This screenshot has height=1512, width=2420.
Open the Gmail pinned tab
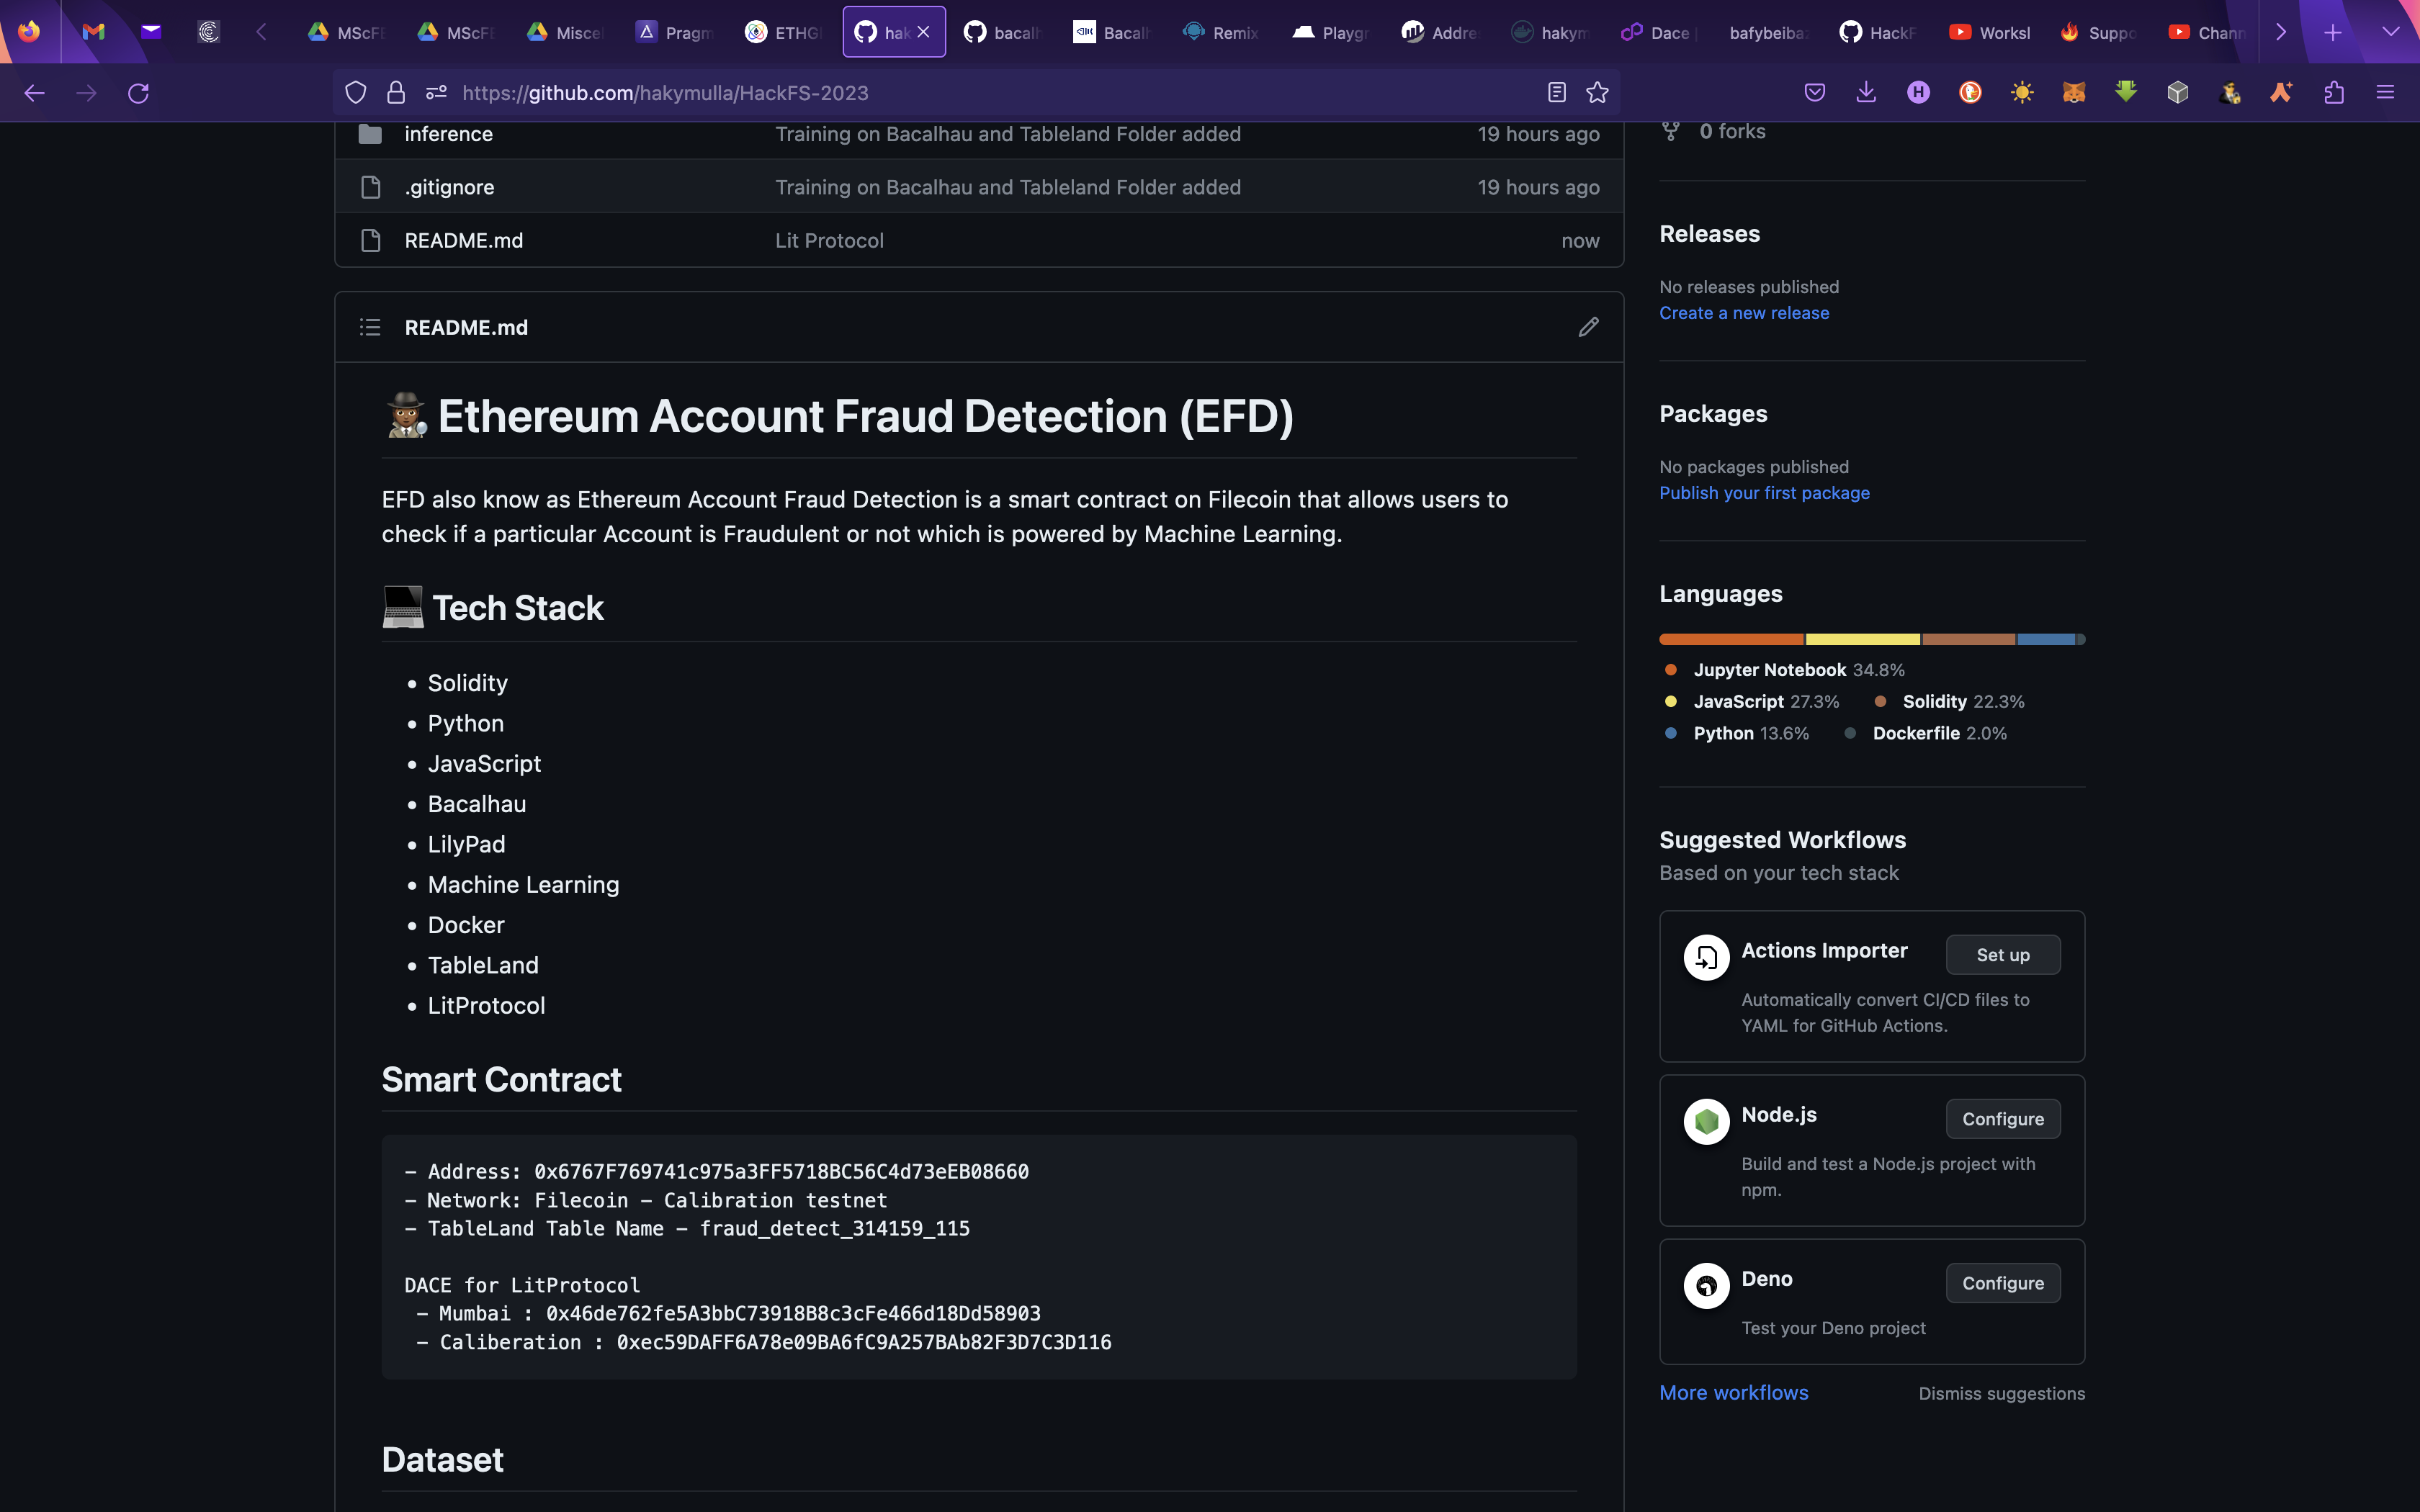pyautogui.click(x=94, y=32)
